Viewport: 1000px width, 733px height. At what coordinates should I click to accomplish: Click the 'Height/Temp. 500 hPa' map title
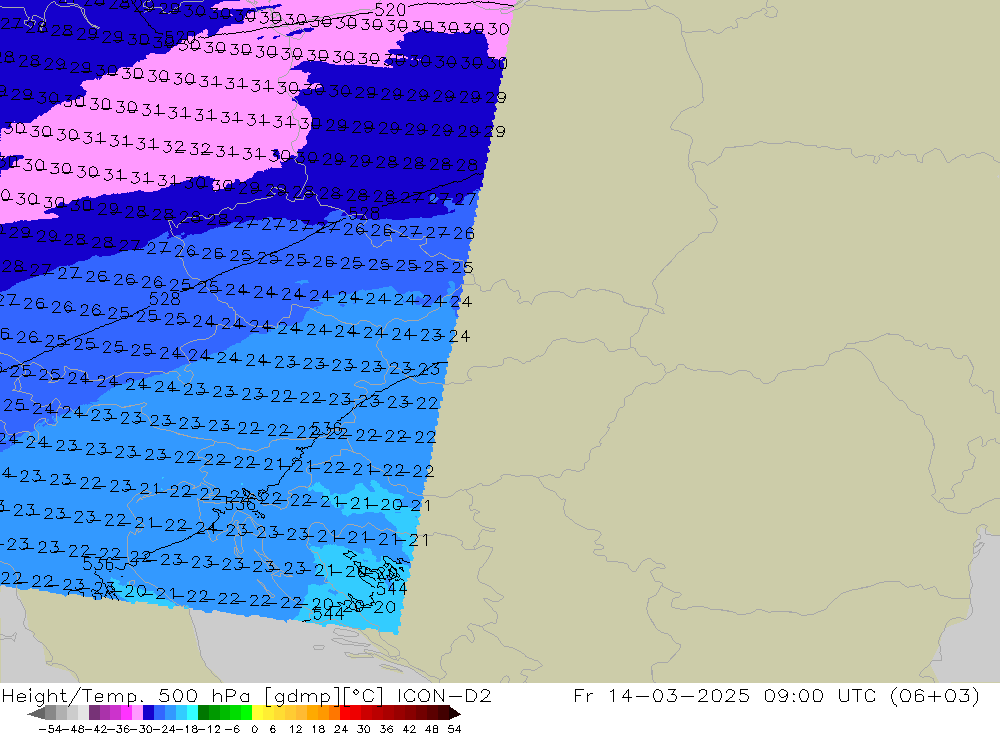tap(128, 695)
